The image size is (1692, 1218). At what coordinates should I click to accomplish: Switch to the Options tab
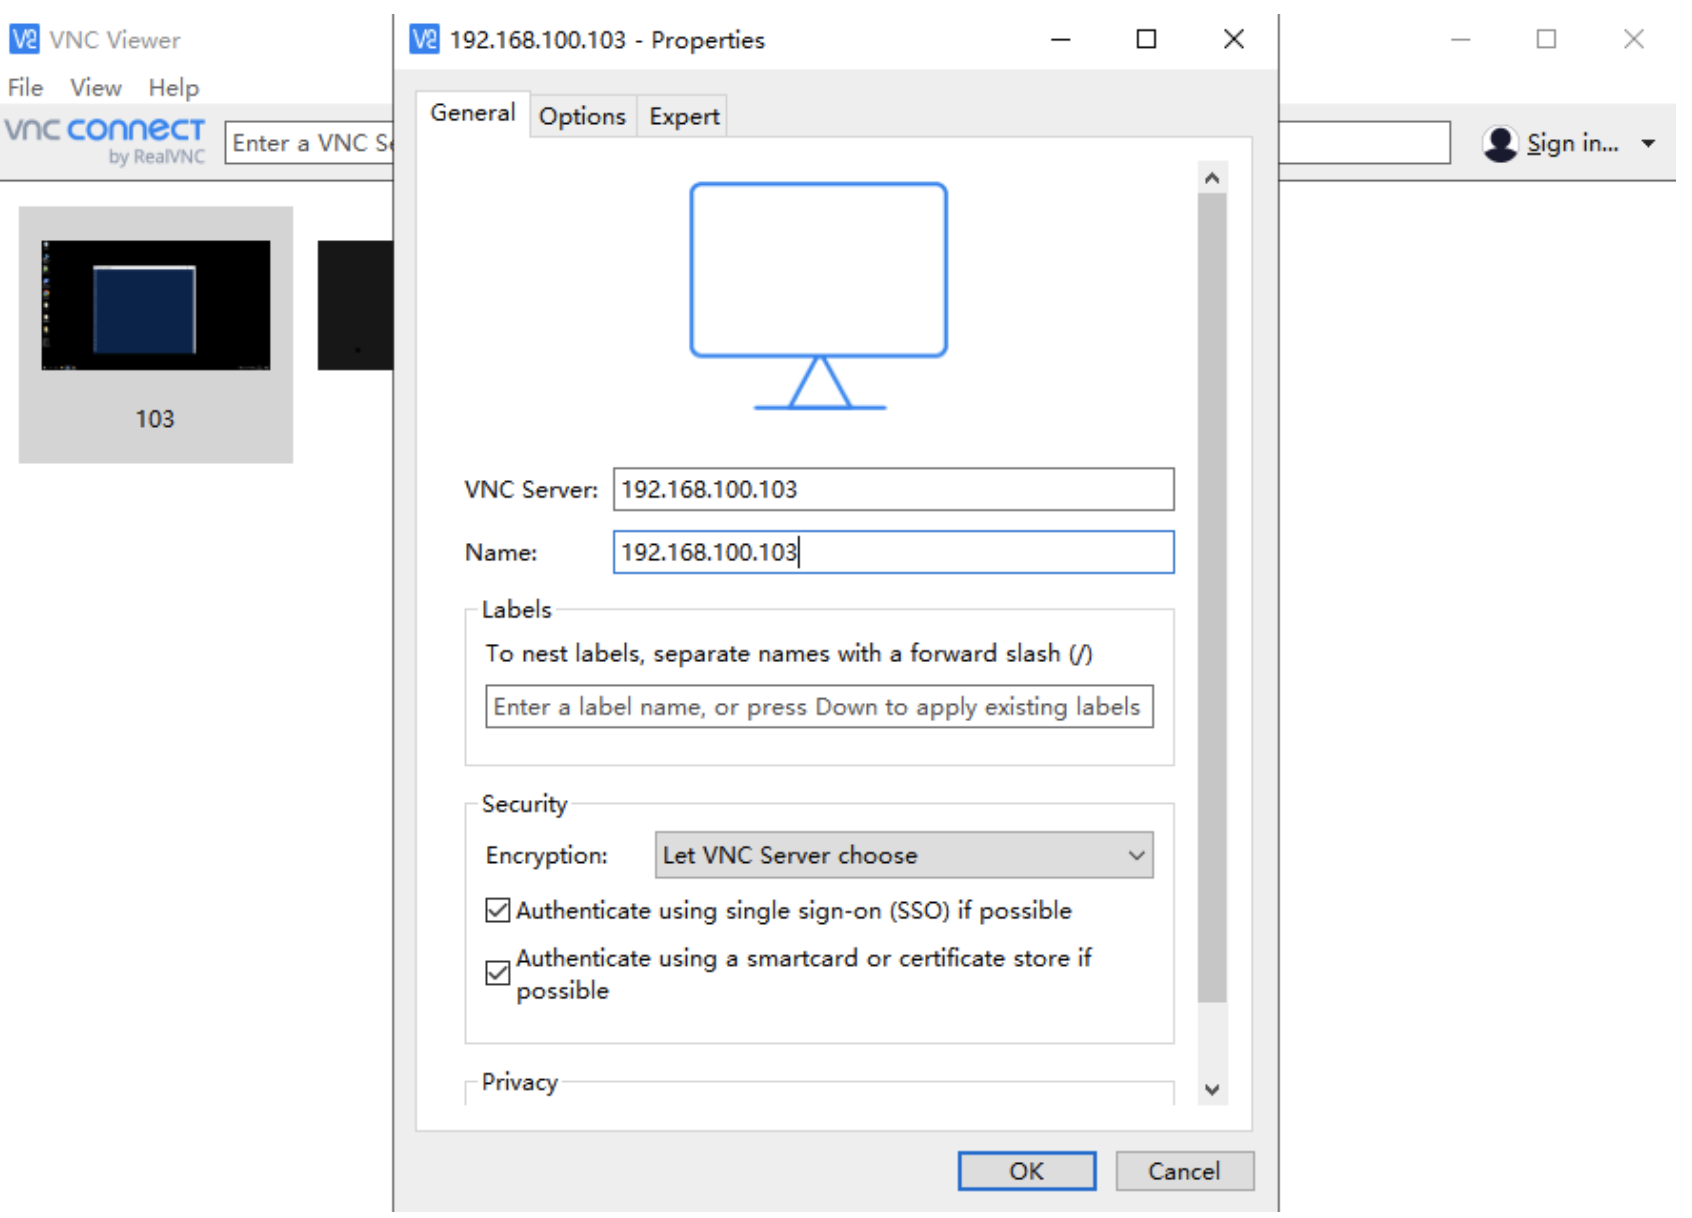tap(582, 116)
